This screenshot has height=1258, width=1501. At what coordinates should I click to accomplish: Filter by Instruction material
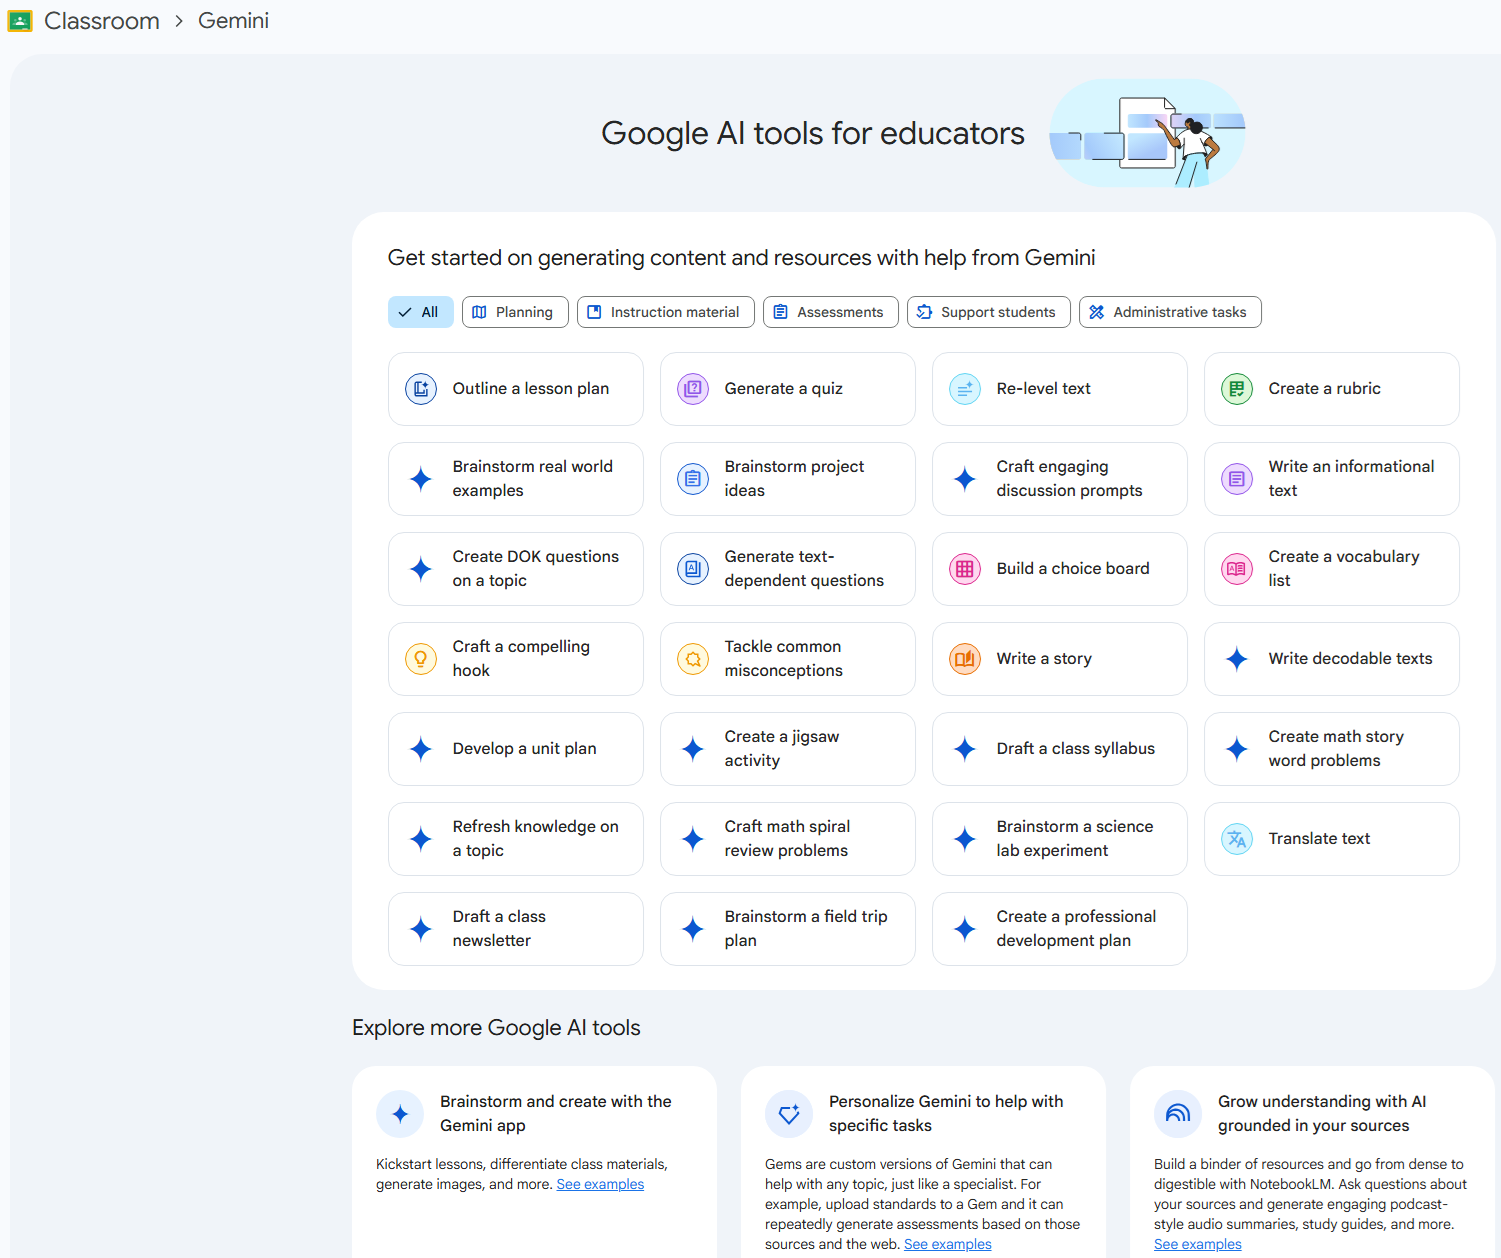coord(665,312)
